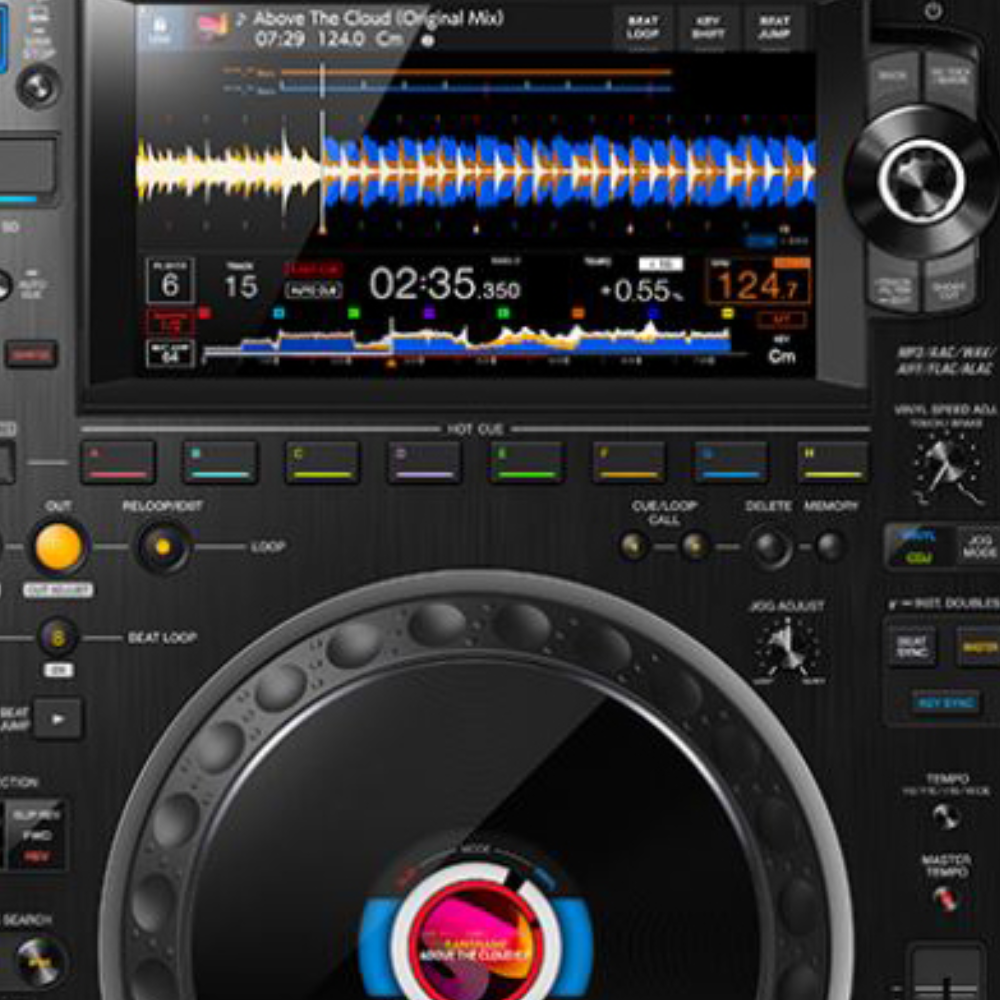Push the power button icon
Screen dimensions: 1000x1000
point(933,11)
